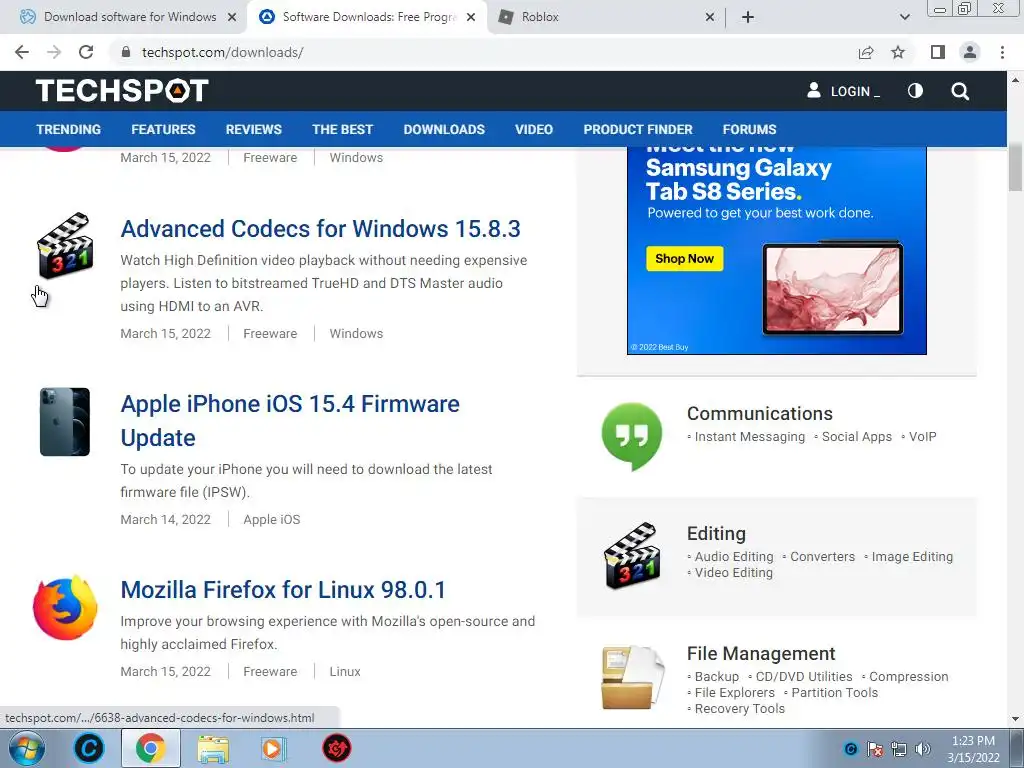
Task: Select the Software Downloads tab
Action: [x=368, y=17]
